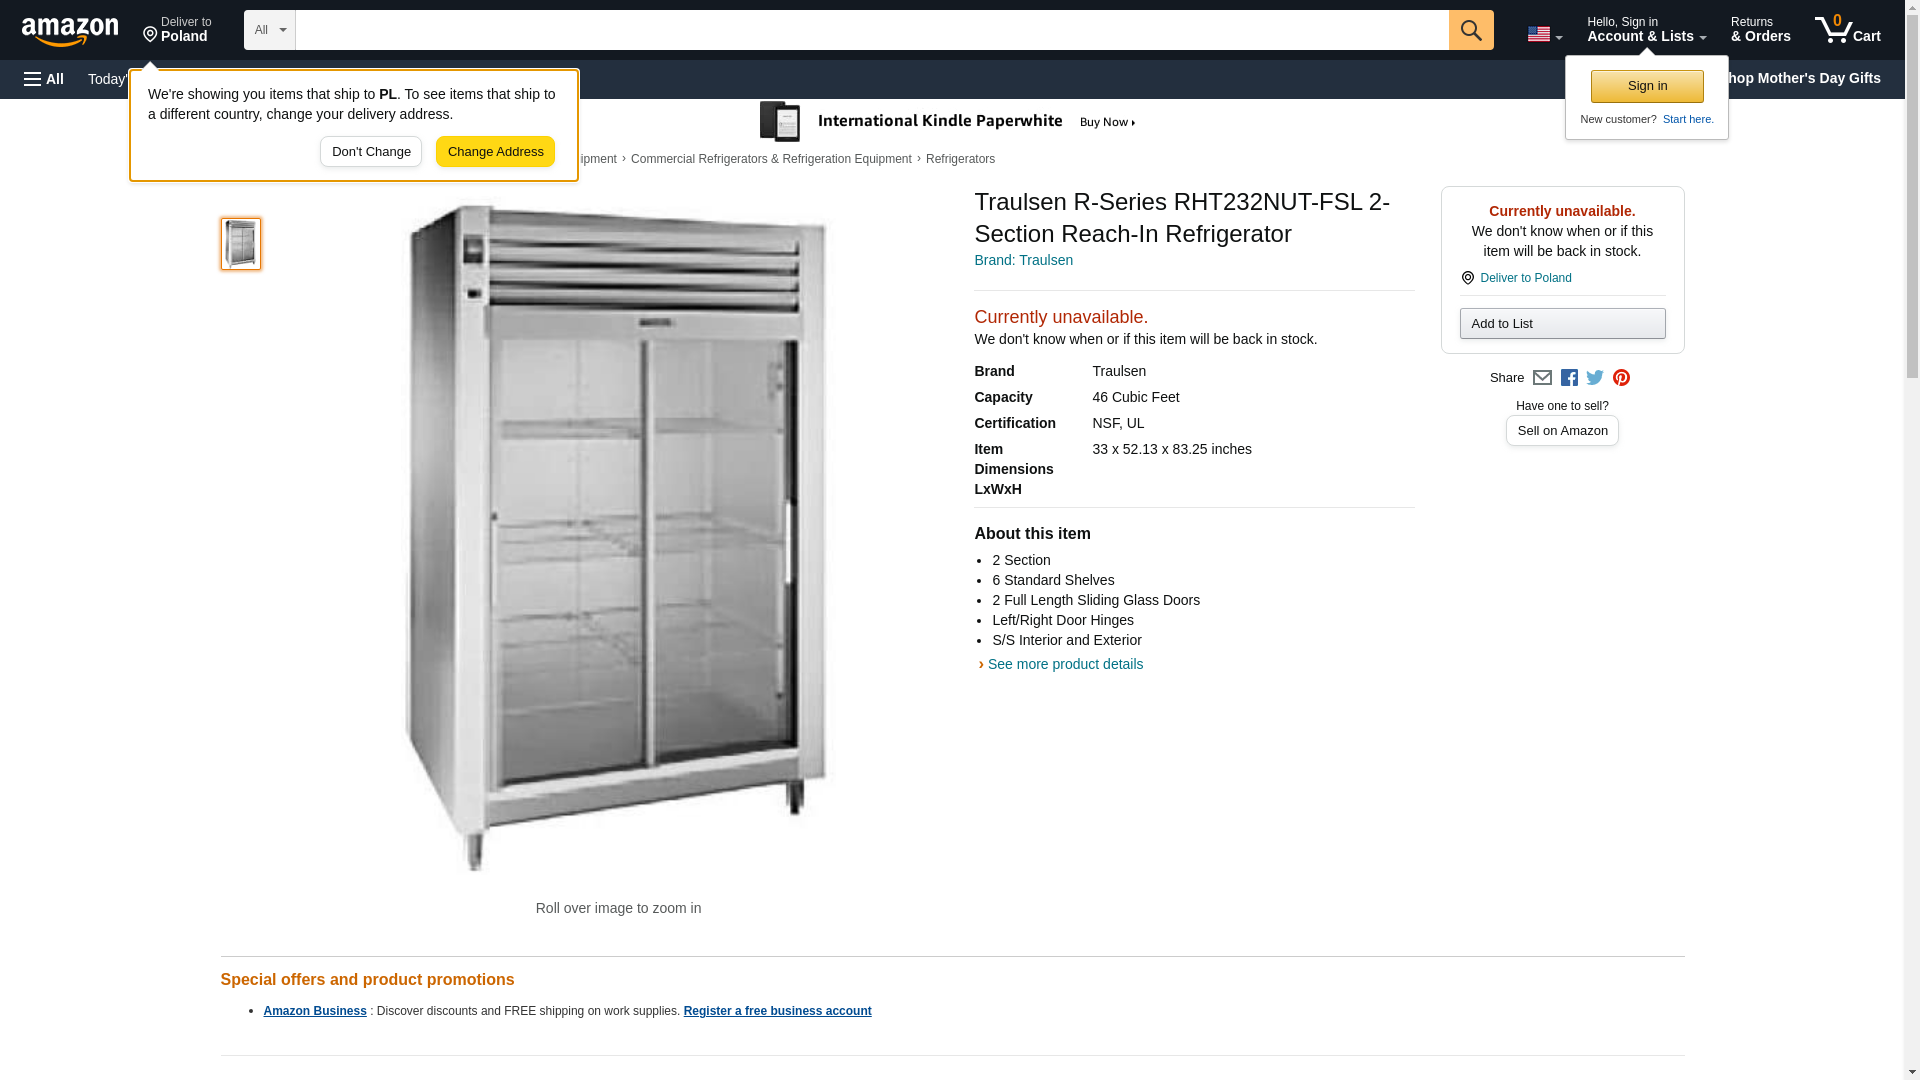Open Add to List dropdown

coord(1562,323)
